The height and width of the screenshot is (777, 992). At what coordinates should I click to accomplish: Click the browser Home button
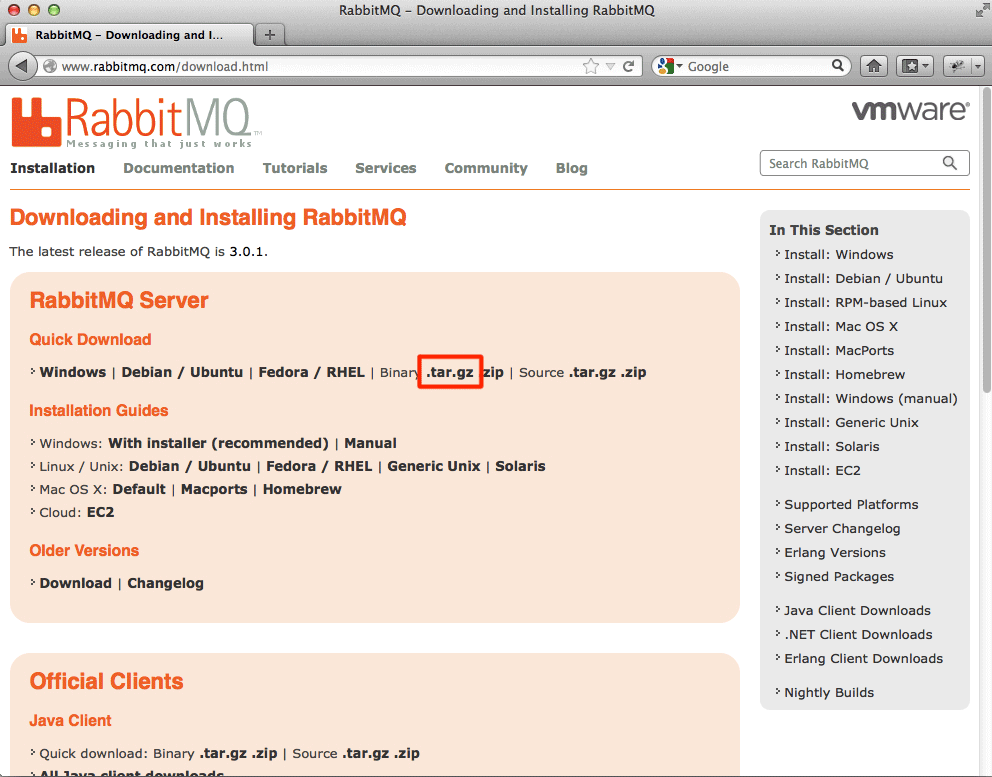[874, 65]
